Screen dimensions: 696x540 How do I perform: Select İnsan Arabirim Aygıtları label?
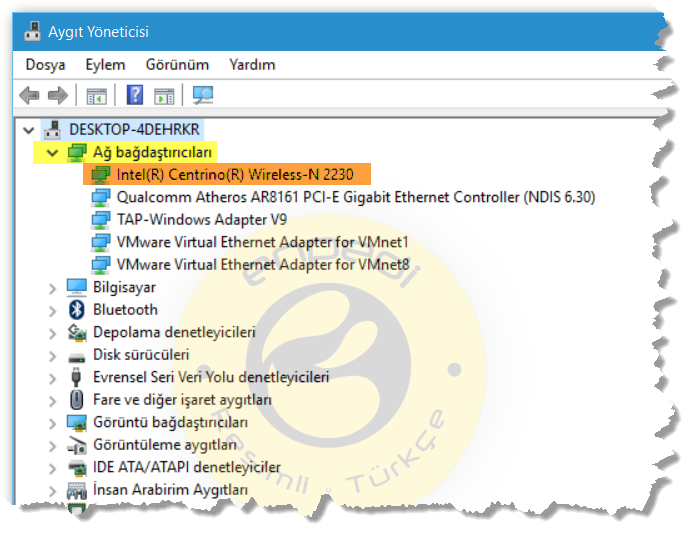(x=170, y=490)
